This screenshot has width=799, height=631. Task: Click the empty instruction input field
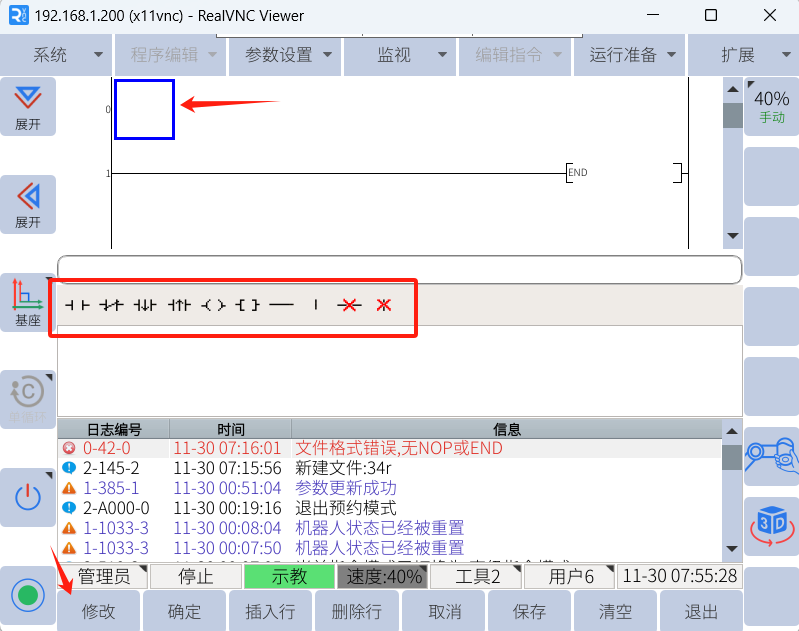(399, 269)
